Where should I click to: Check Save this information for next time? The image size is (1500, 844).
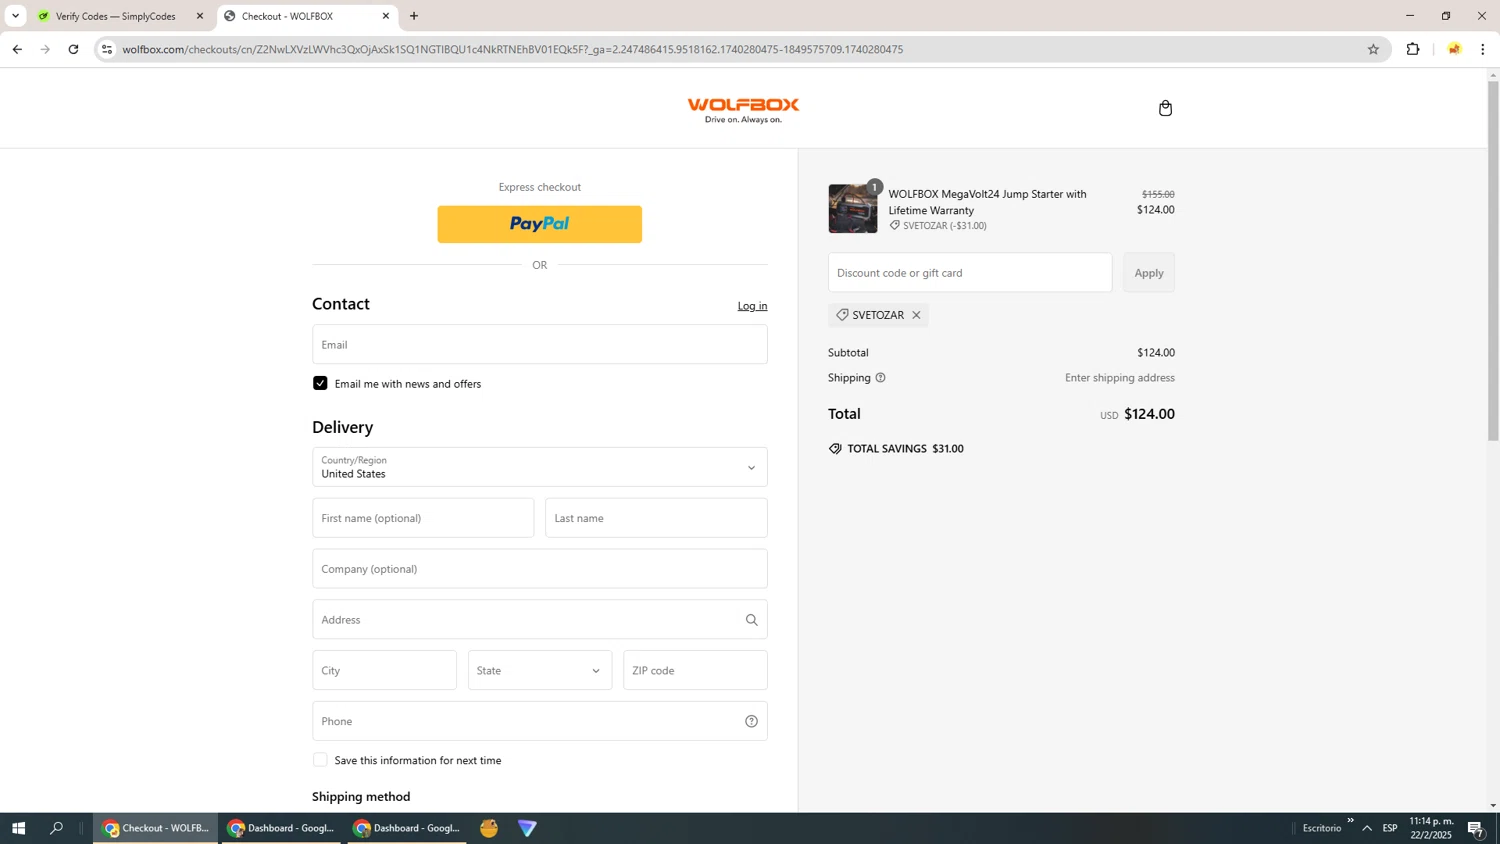[x=320, y=760]
